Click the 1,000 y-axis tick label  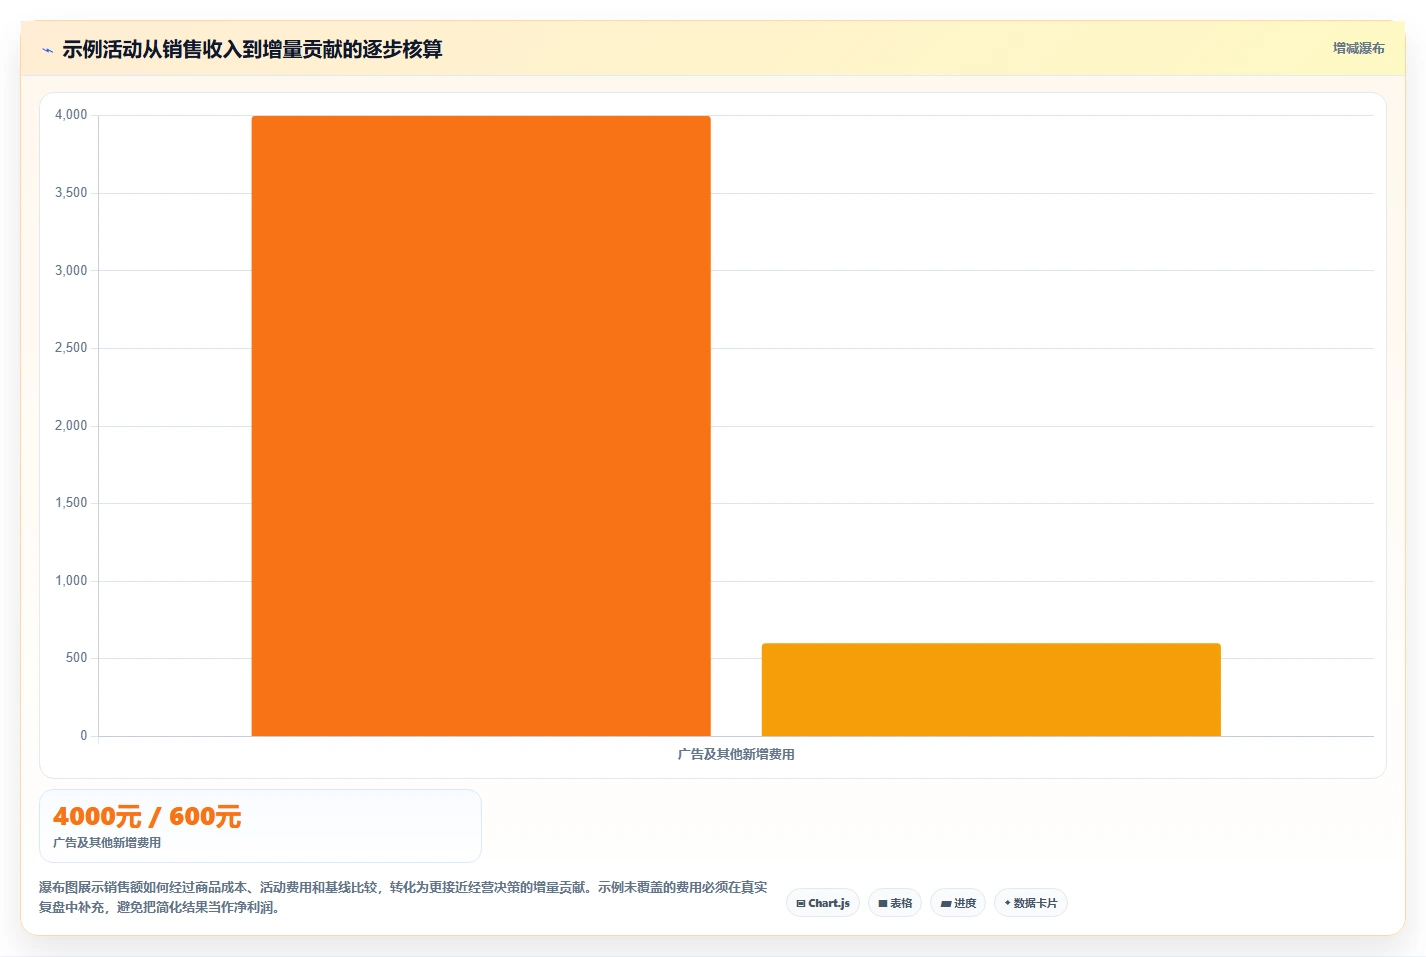[71, 581]
